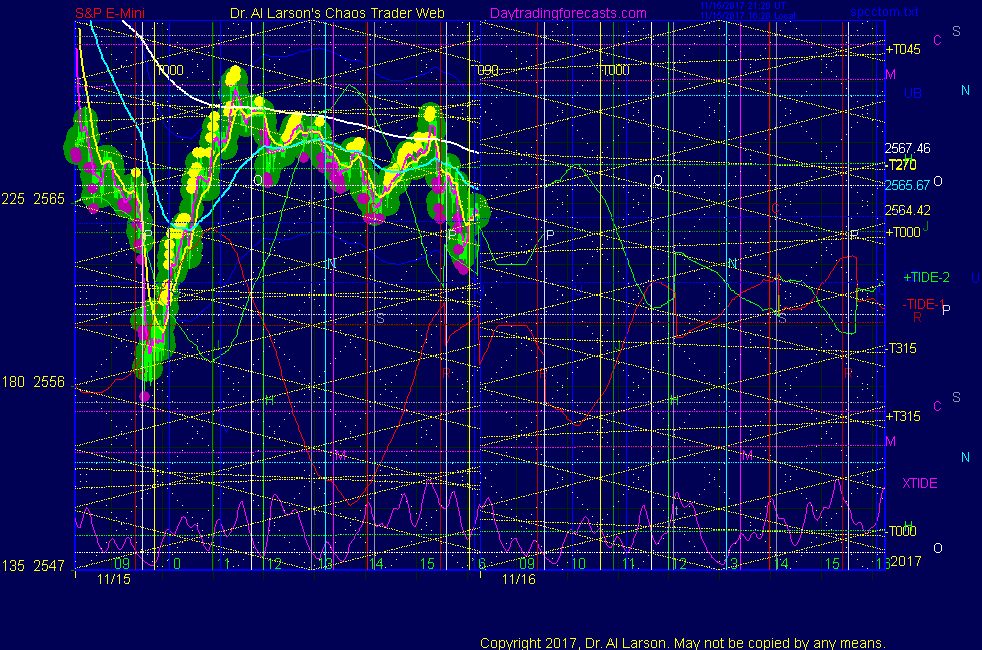Click the "135 2547" price axis label
The image size is (982, 650).
click(x=33, y=566)
